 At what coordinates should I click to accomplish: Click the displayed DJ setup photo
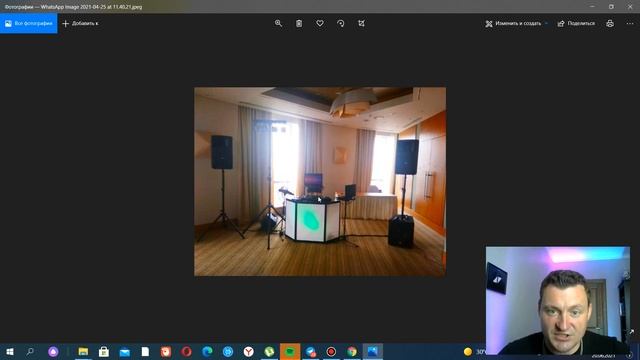click(320, 182)
